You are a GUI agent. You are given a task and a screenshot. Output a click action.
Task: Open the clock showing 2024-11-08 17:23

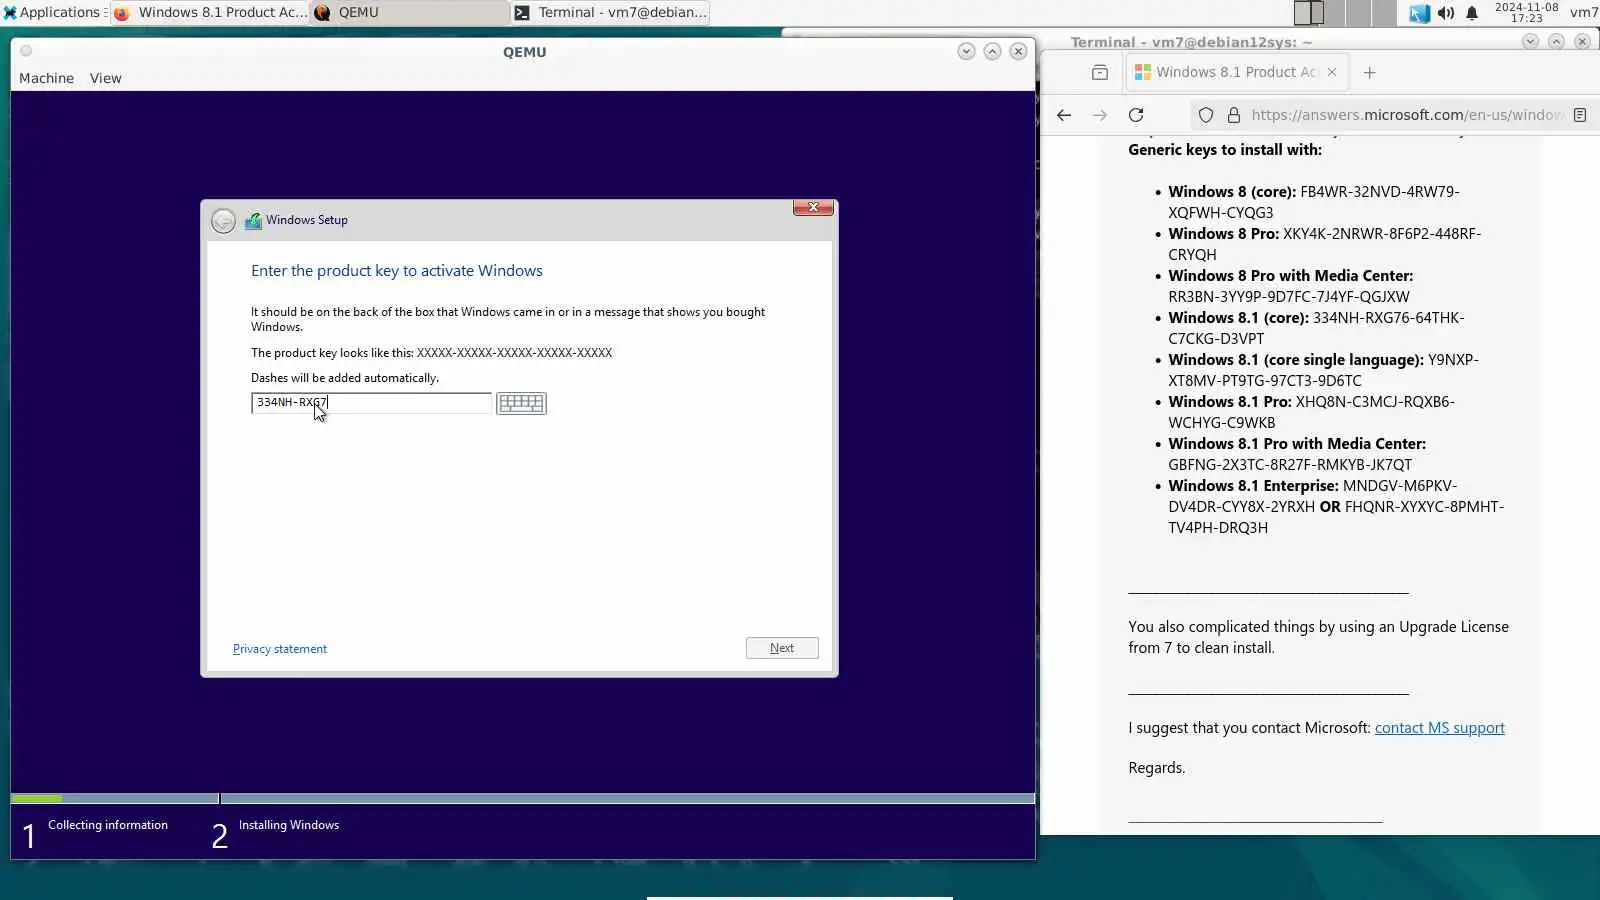click(1526, 12)
